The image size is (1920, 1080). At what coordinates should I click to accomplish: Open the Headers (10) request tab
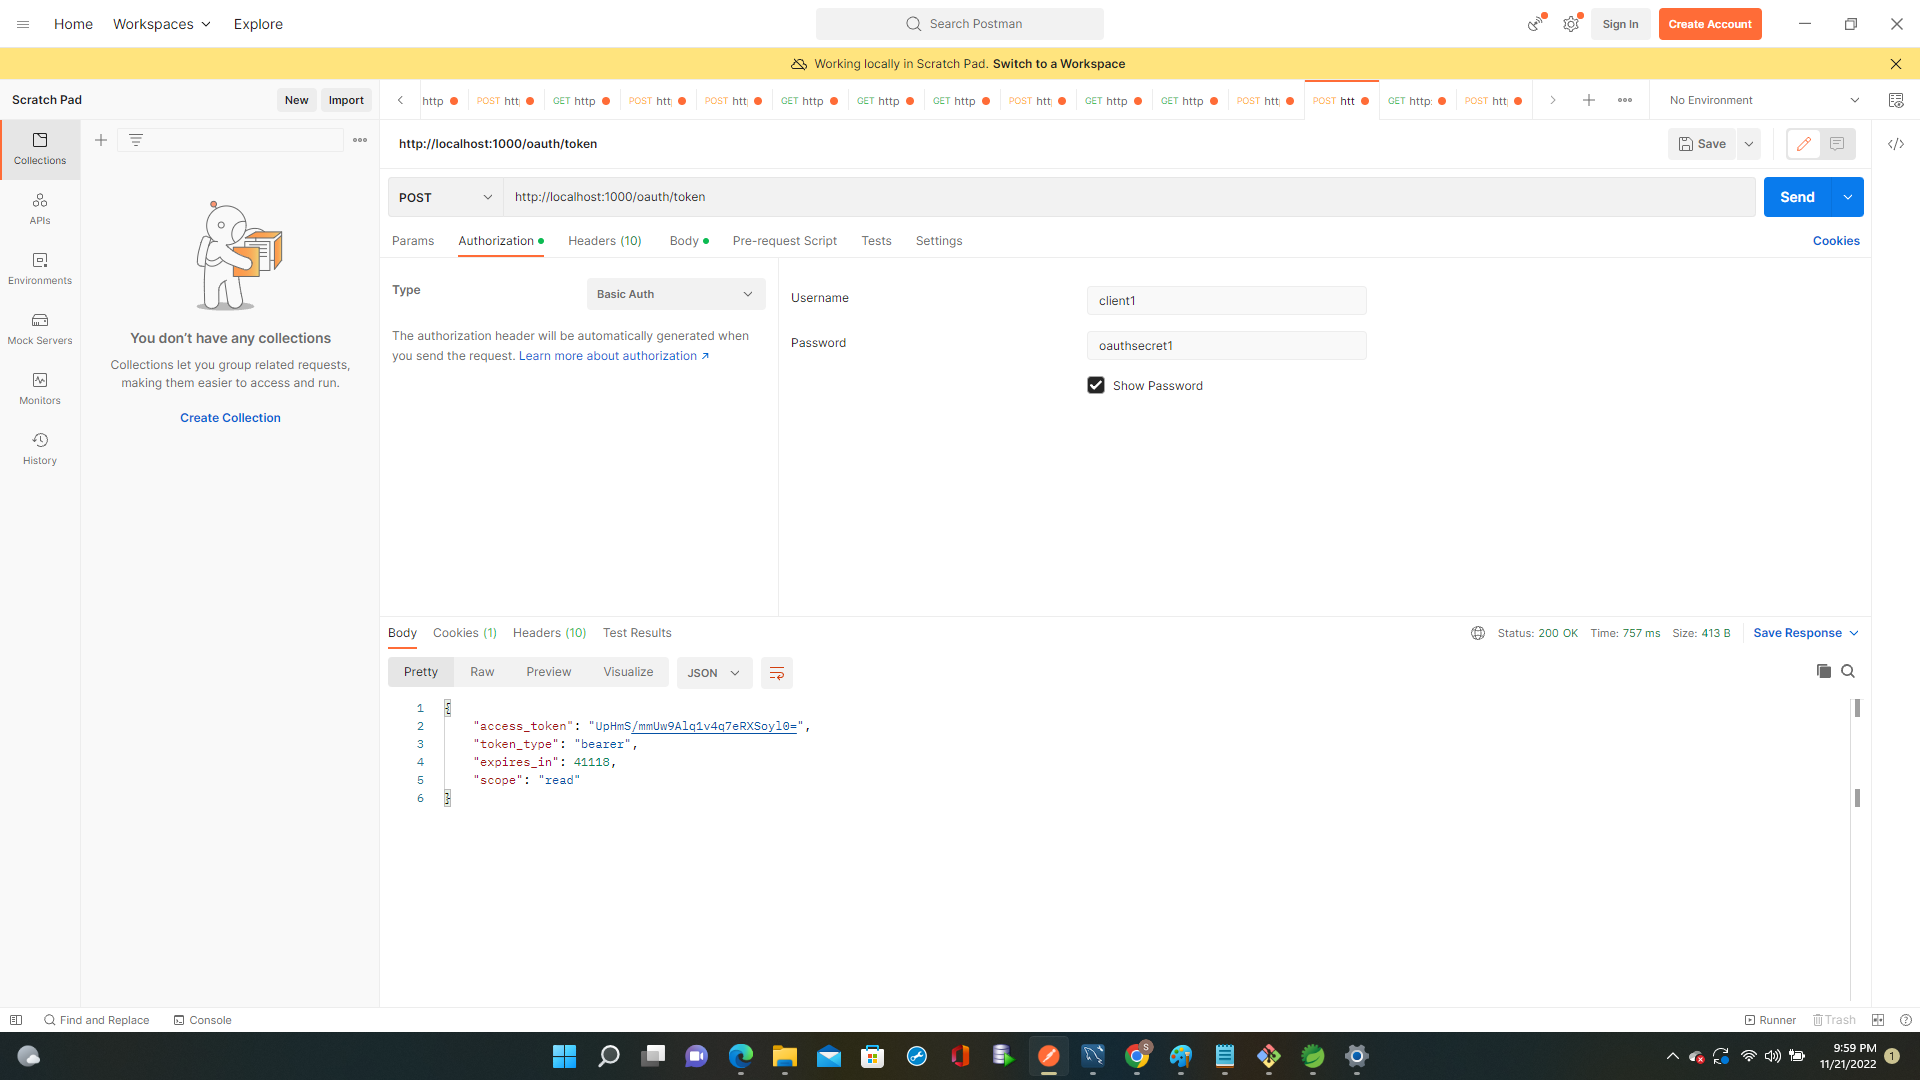point(604,240)
